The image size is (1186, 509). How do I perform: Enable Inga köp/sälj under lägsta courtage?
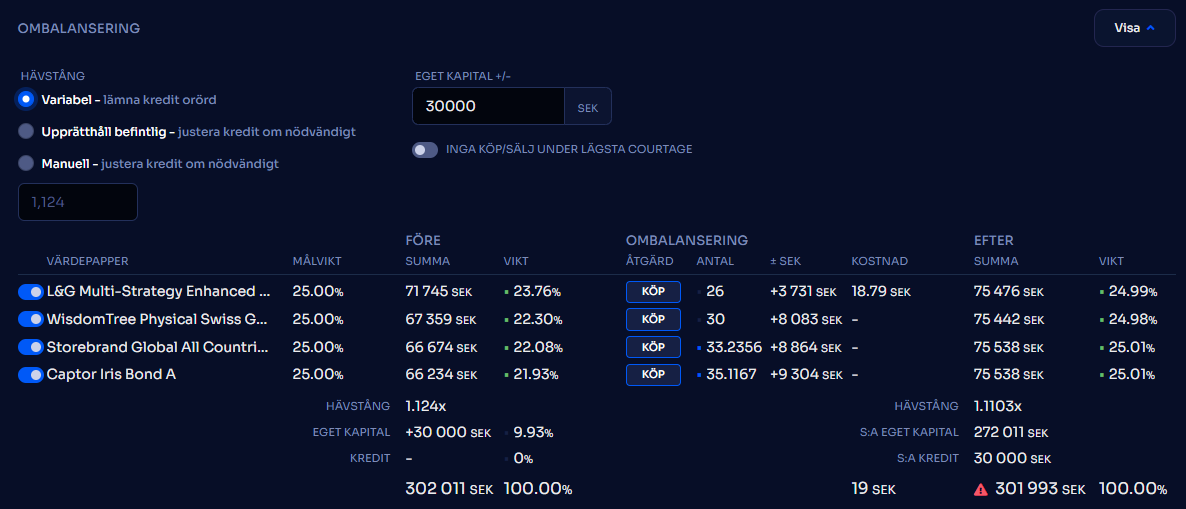(425, 150)
